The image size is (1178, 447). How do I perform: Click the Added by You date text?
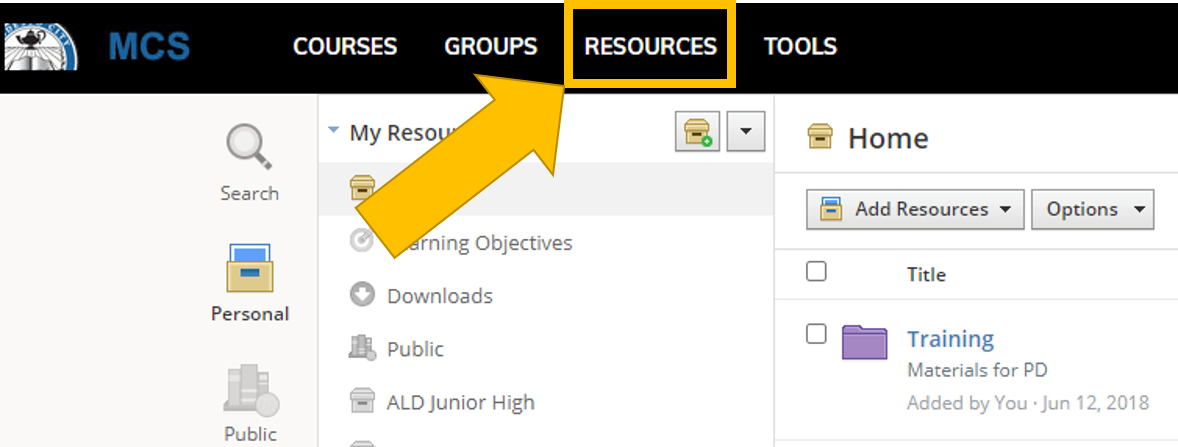coord(1028,403)
